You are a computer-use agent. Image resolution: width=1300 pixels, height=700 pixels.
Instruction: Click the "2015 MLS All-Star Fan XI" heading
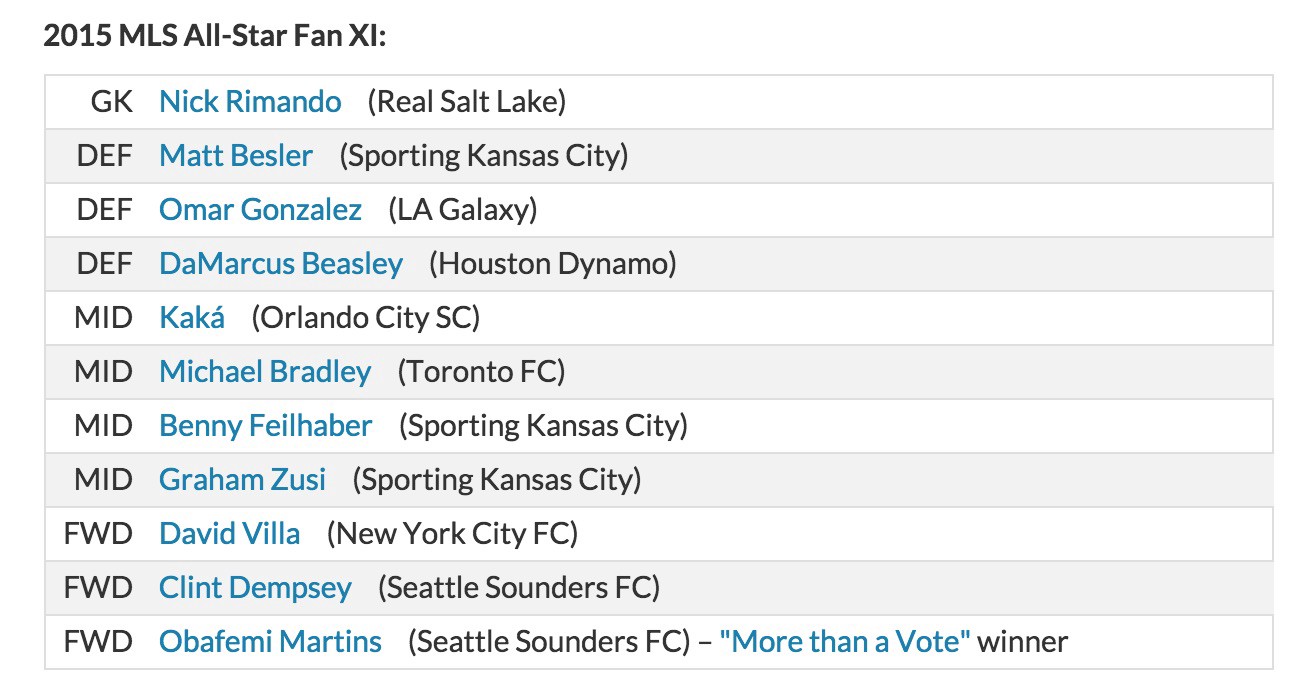(x=215, y=36)
